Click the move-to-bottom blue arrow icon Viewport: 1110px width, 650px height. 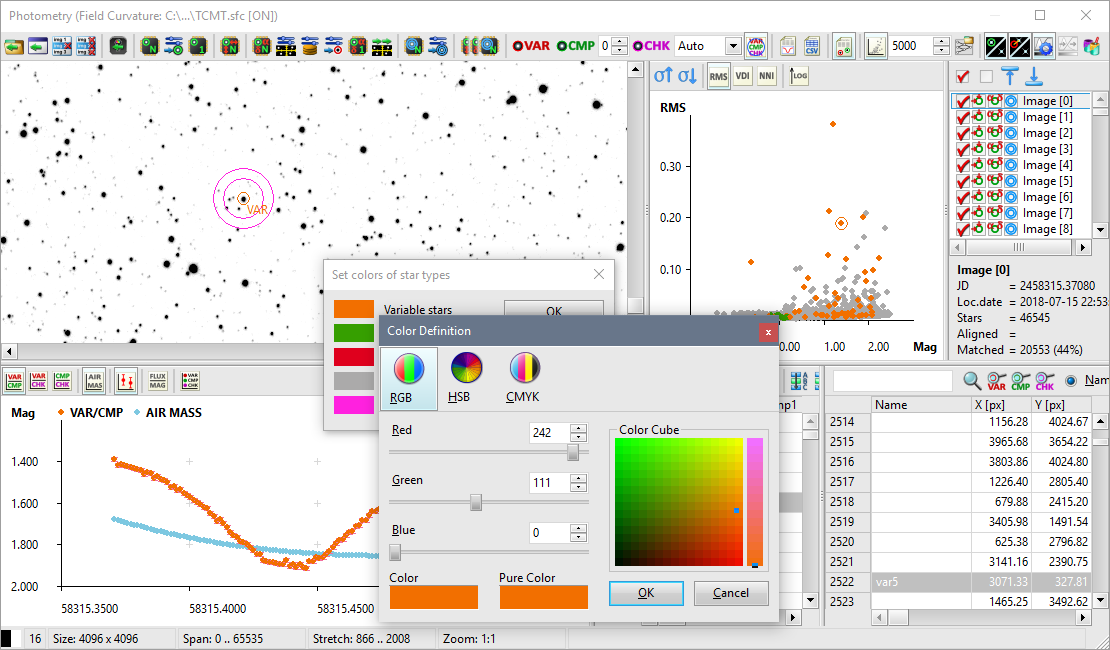point(1034,76)
